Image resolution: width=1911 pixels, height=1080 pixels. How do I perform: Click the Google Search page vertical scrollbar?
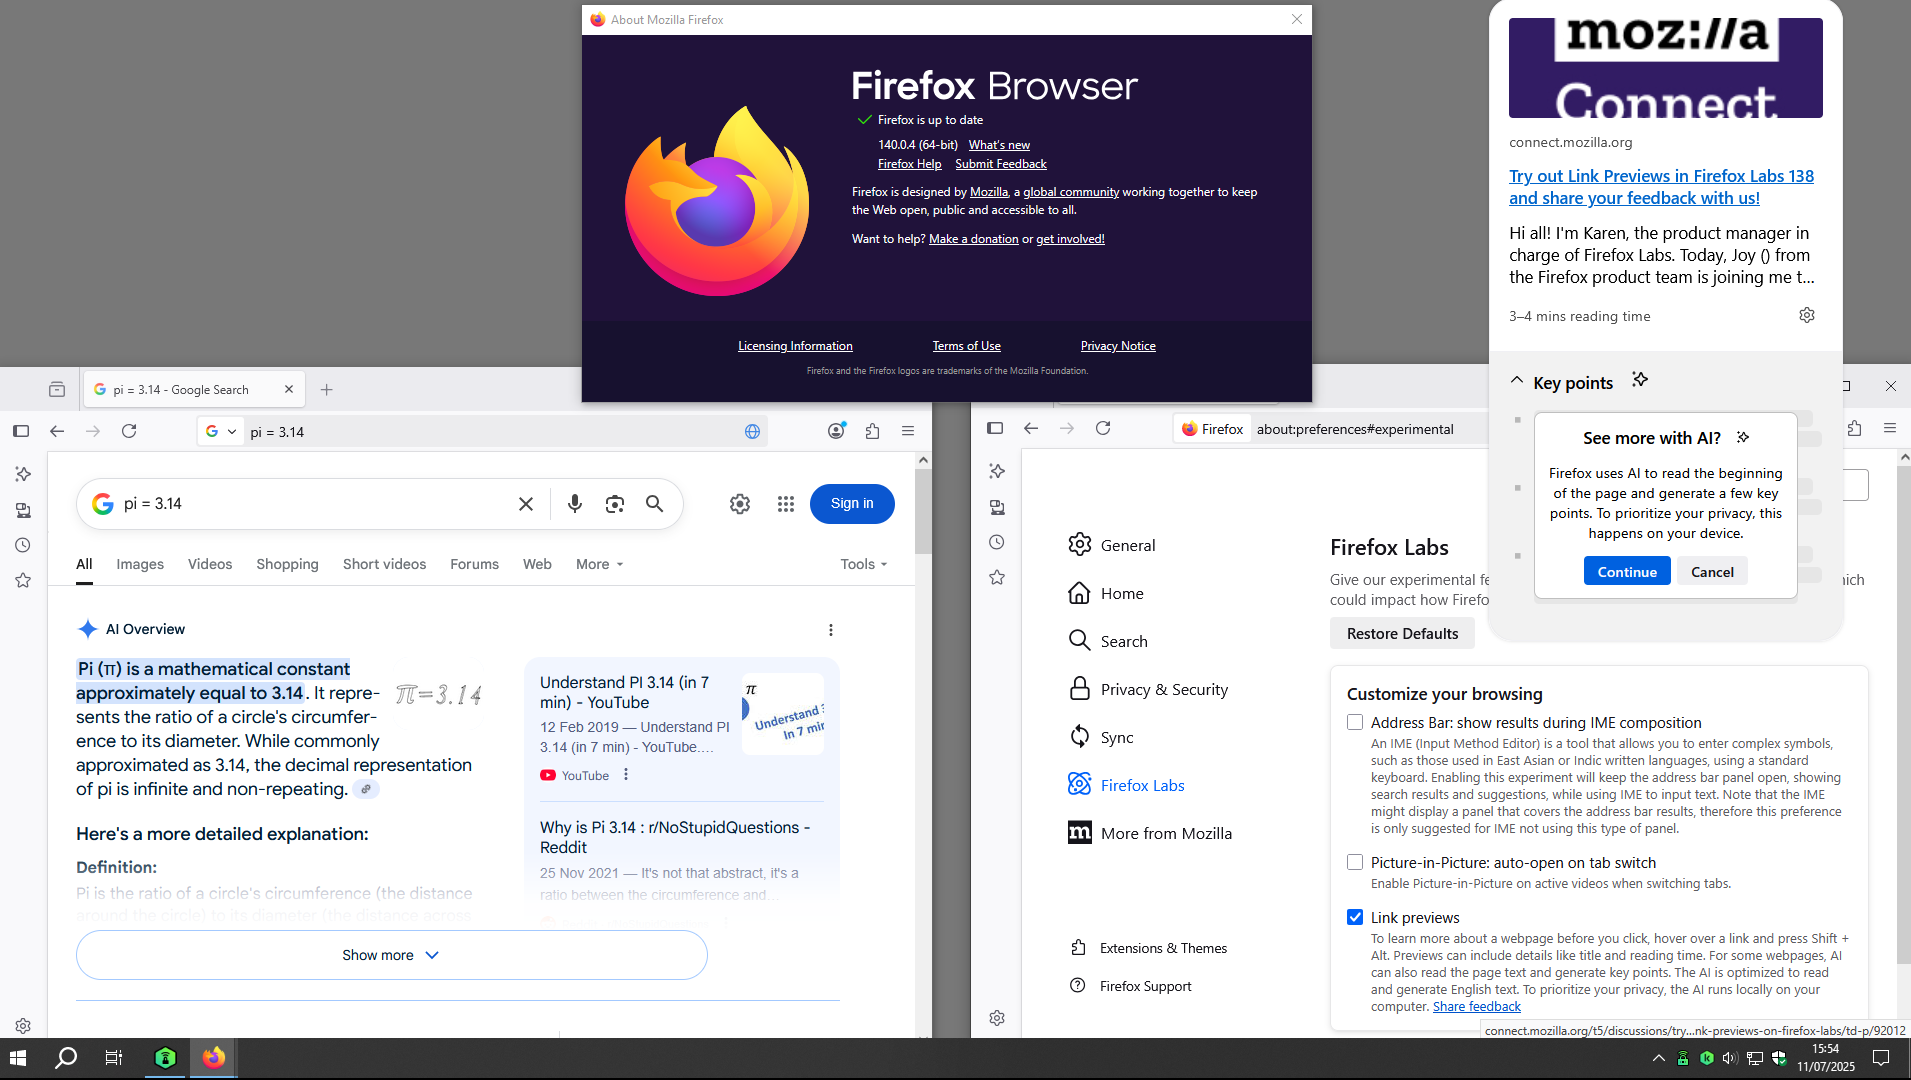[923, 510]
